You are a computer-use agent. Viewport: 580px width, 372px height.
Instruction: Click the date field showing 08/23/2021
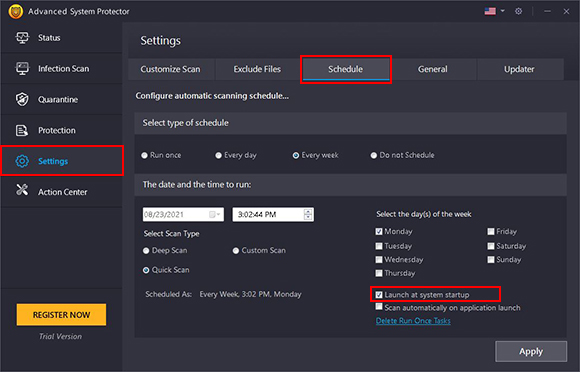coord(183,214)
